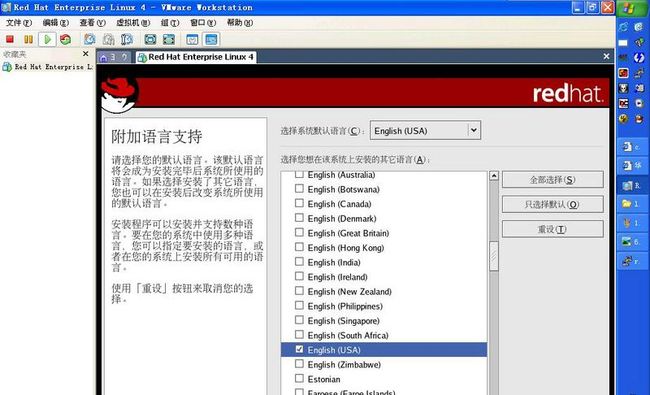Check Estonian language box

(299, 378)
